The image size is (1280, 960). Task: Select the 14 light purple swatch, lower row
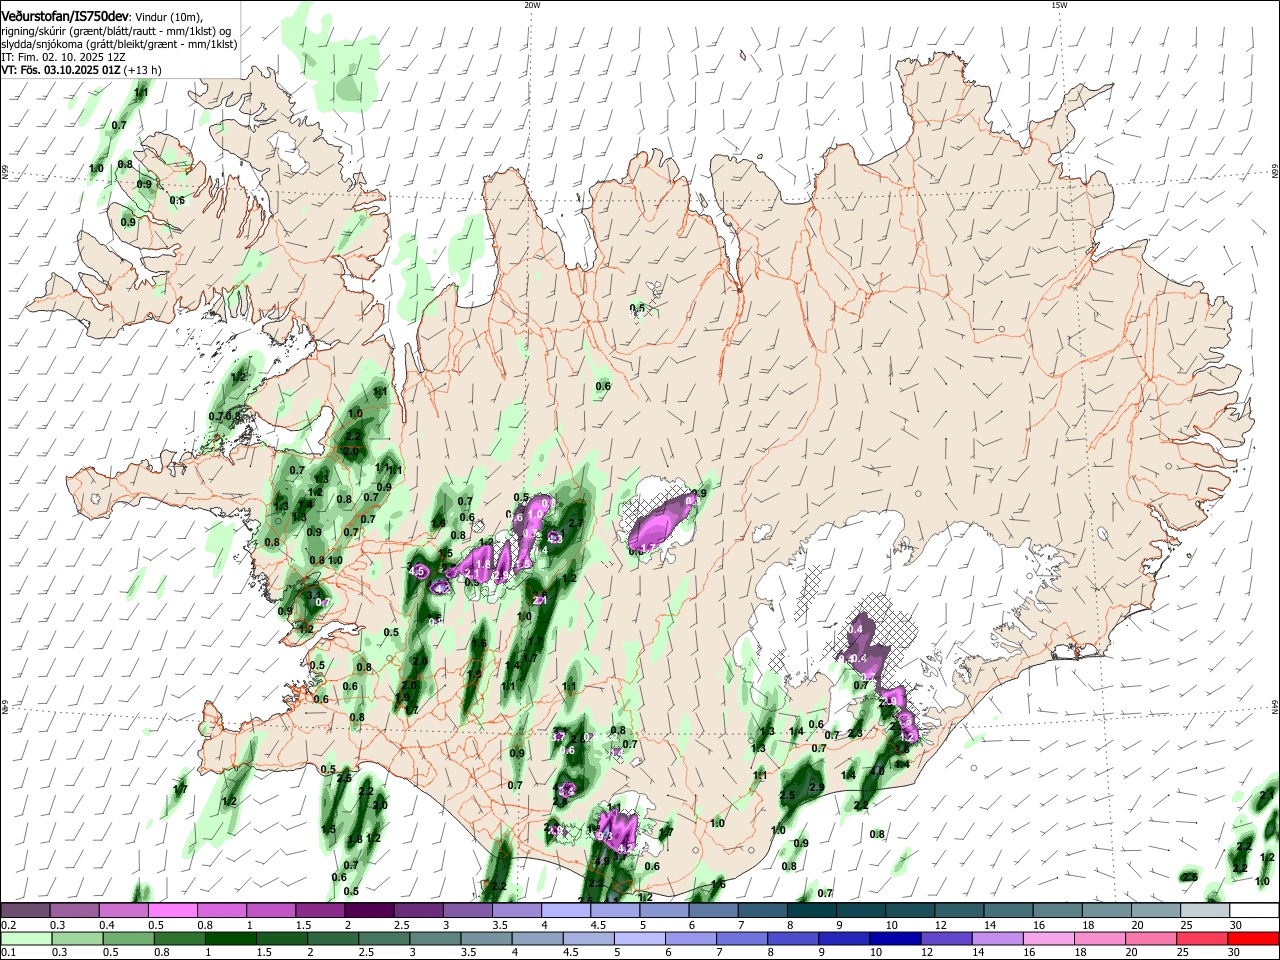click(997, 938)
